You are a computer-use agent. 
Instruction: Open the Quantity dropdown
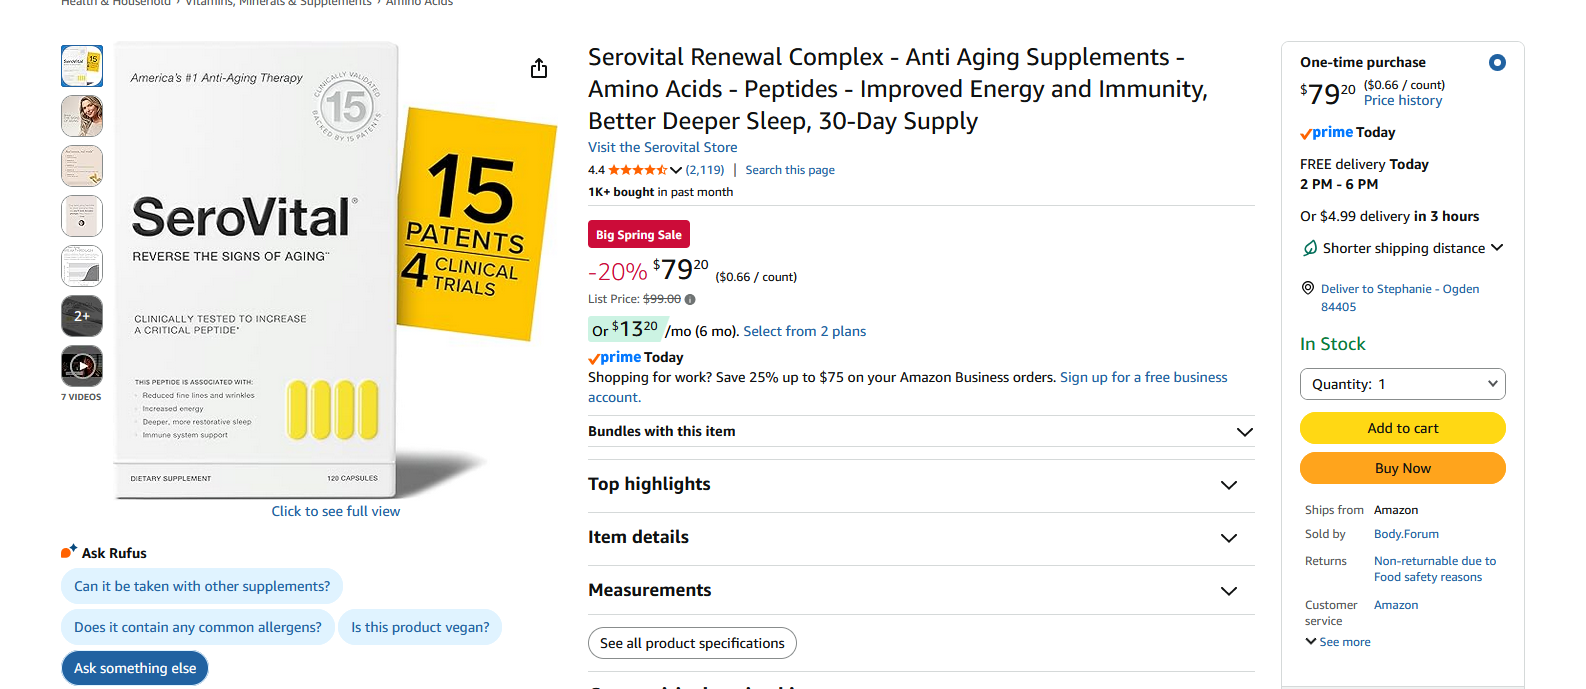click(1402, 384)
